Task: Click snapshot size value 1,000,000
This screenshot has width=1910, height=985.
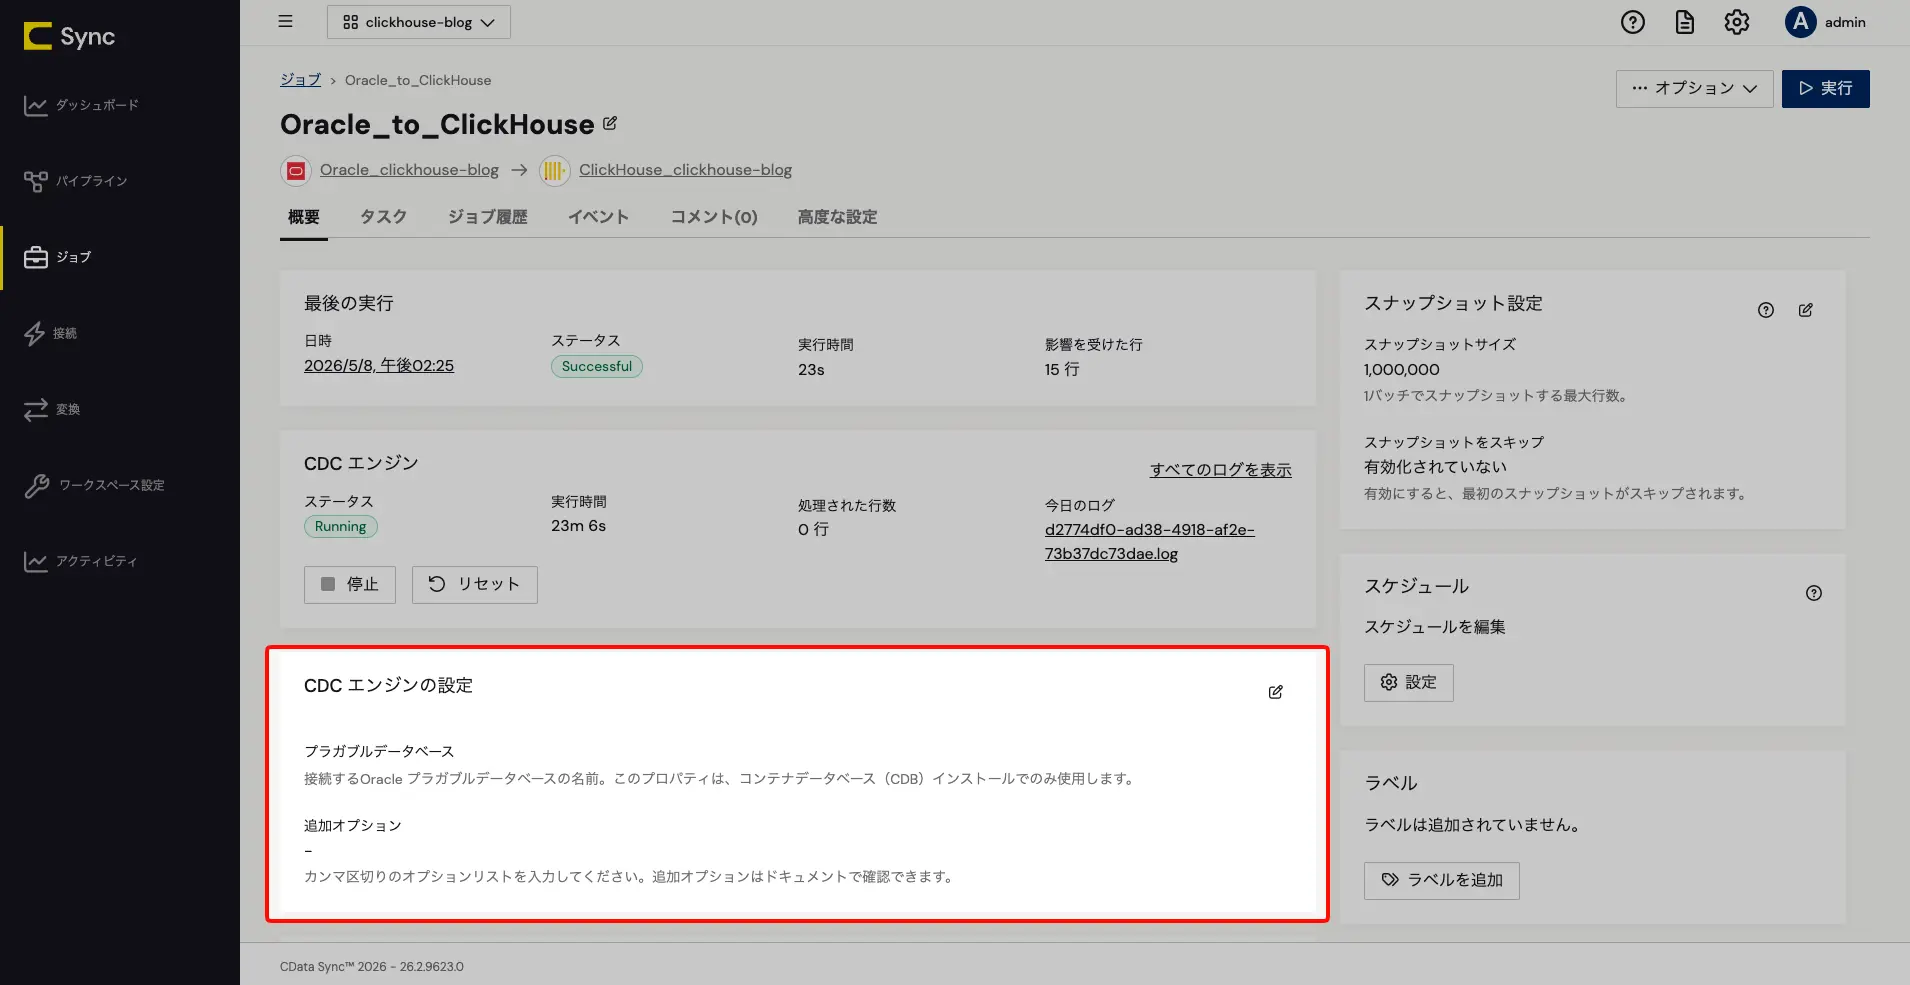Action: click(x=1402, y=370)
